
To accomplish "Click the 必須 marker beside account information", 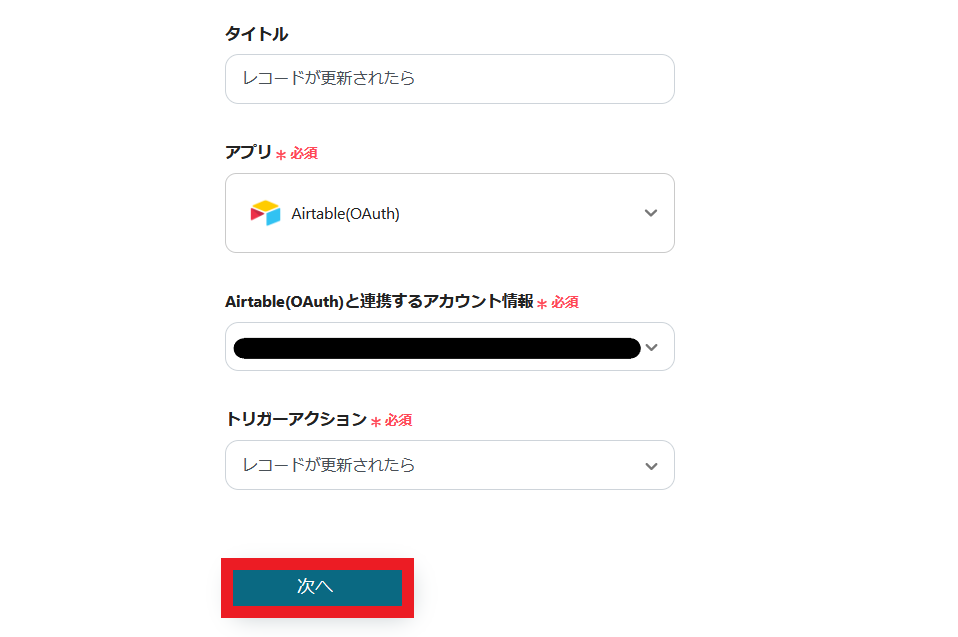I will 565,302.
